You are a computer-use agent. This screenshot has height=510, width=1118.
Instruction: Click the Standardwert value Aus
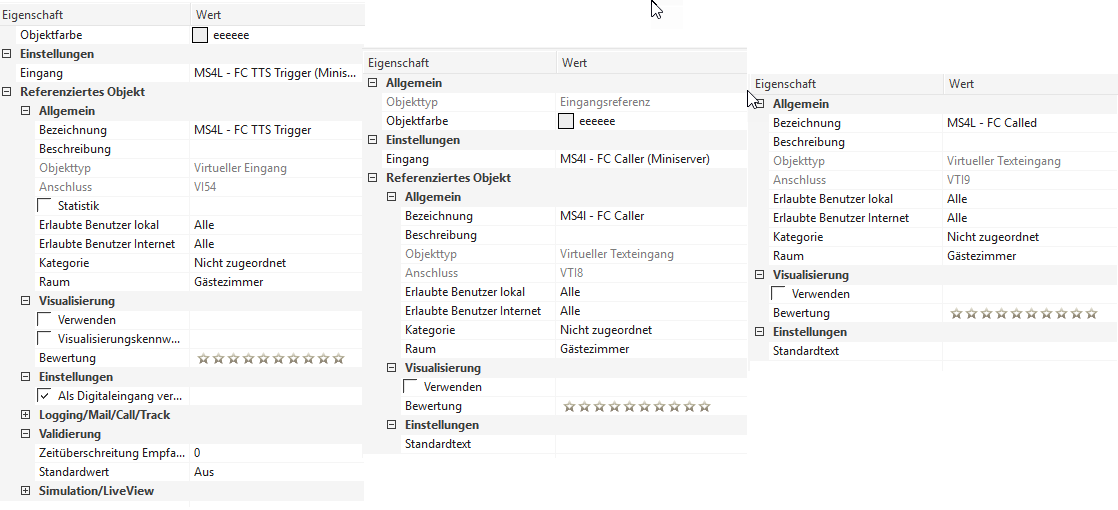pyautogui.click(x=204, y=472)
